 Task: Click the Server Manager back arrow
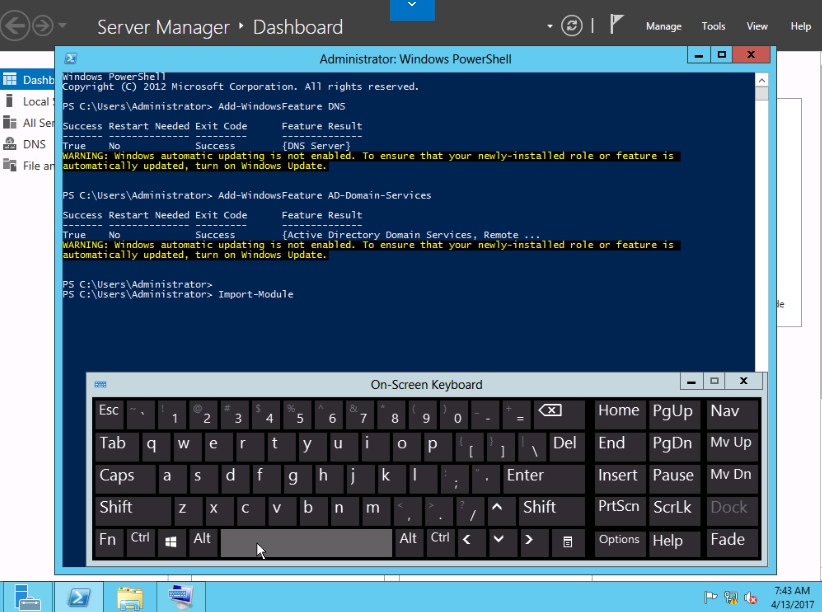pyautogui.click(x=14, y=26)
